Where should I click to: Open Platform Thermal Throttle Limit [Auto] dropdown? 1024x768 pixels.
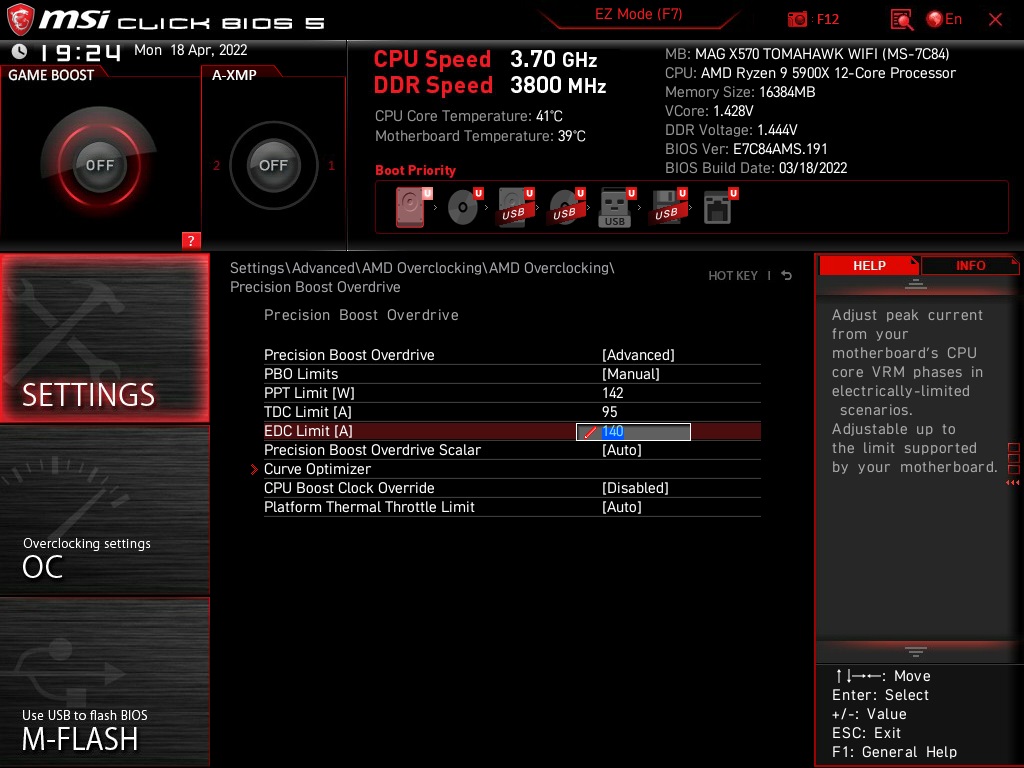pyautogui.click(x=622, y=507)
